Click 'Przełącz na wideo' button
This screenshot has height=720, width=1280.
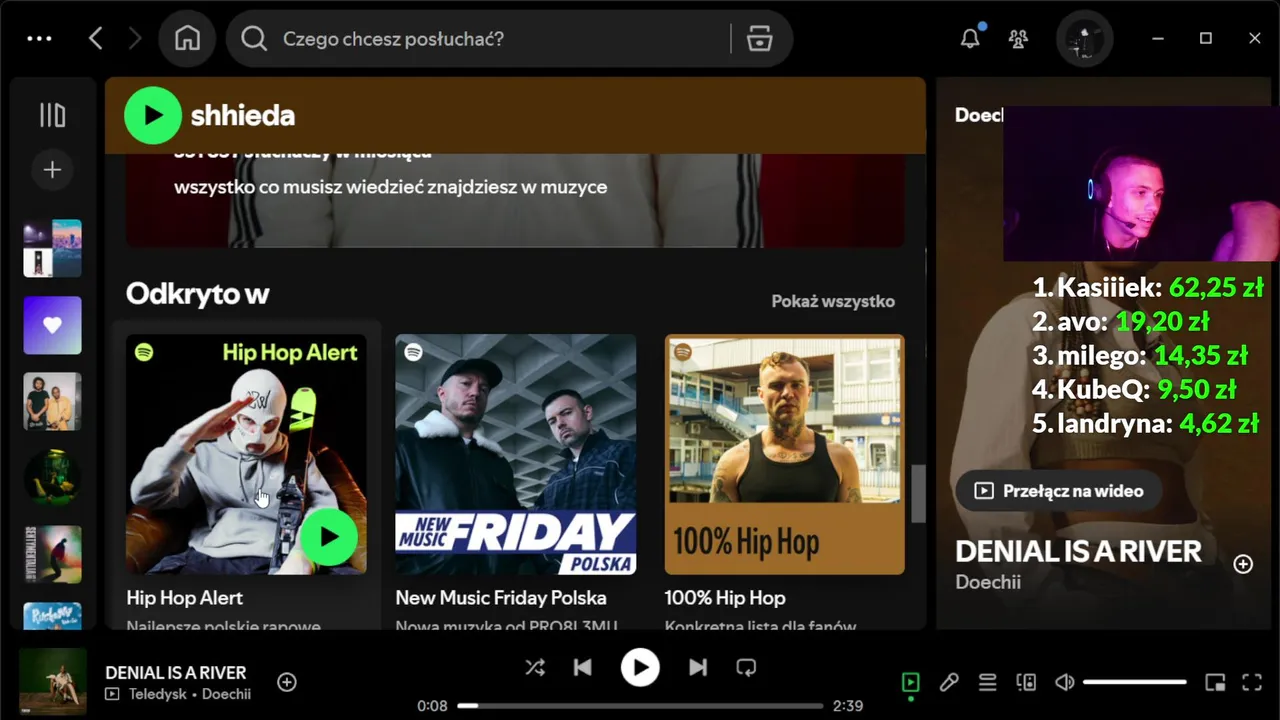(1059, 491)
